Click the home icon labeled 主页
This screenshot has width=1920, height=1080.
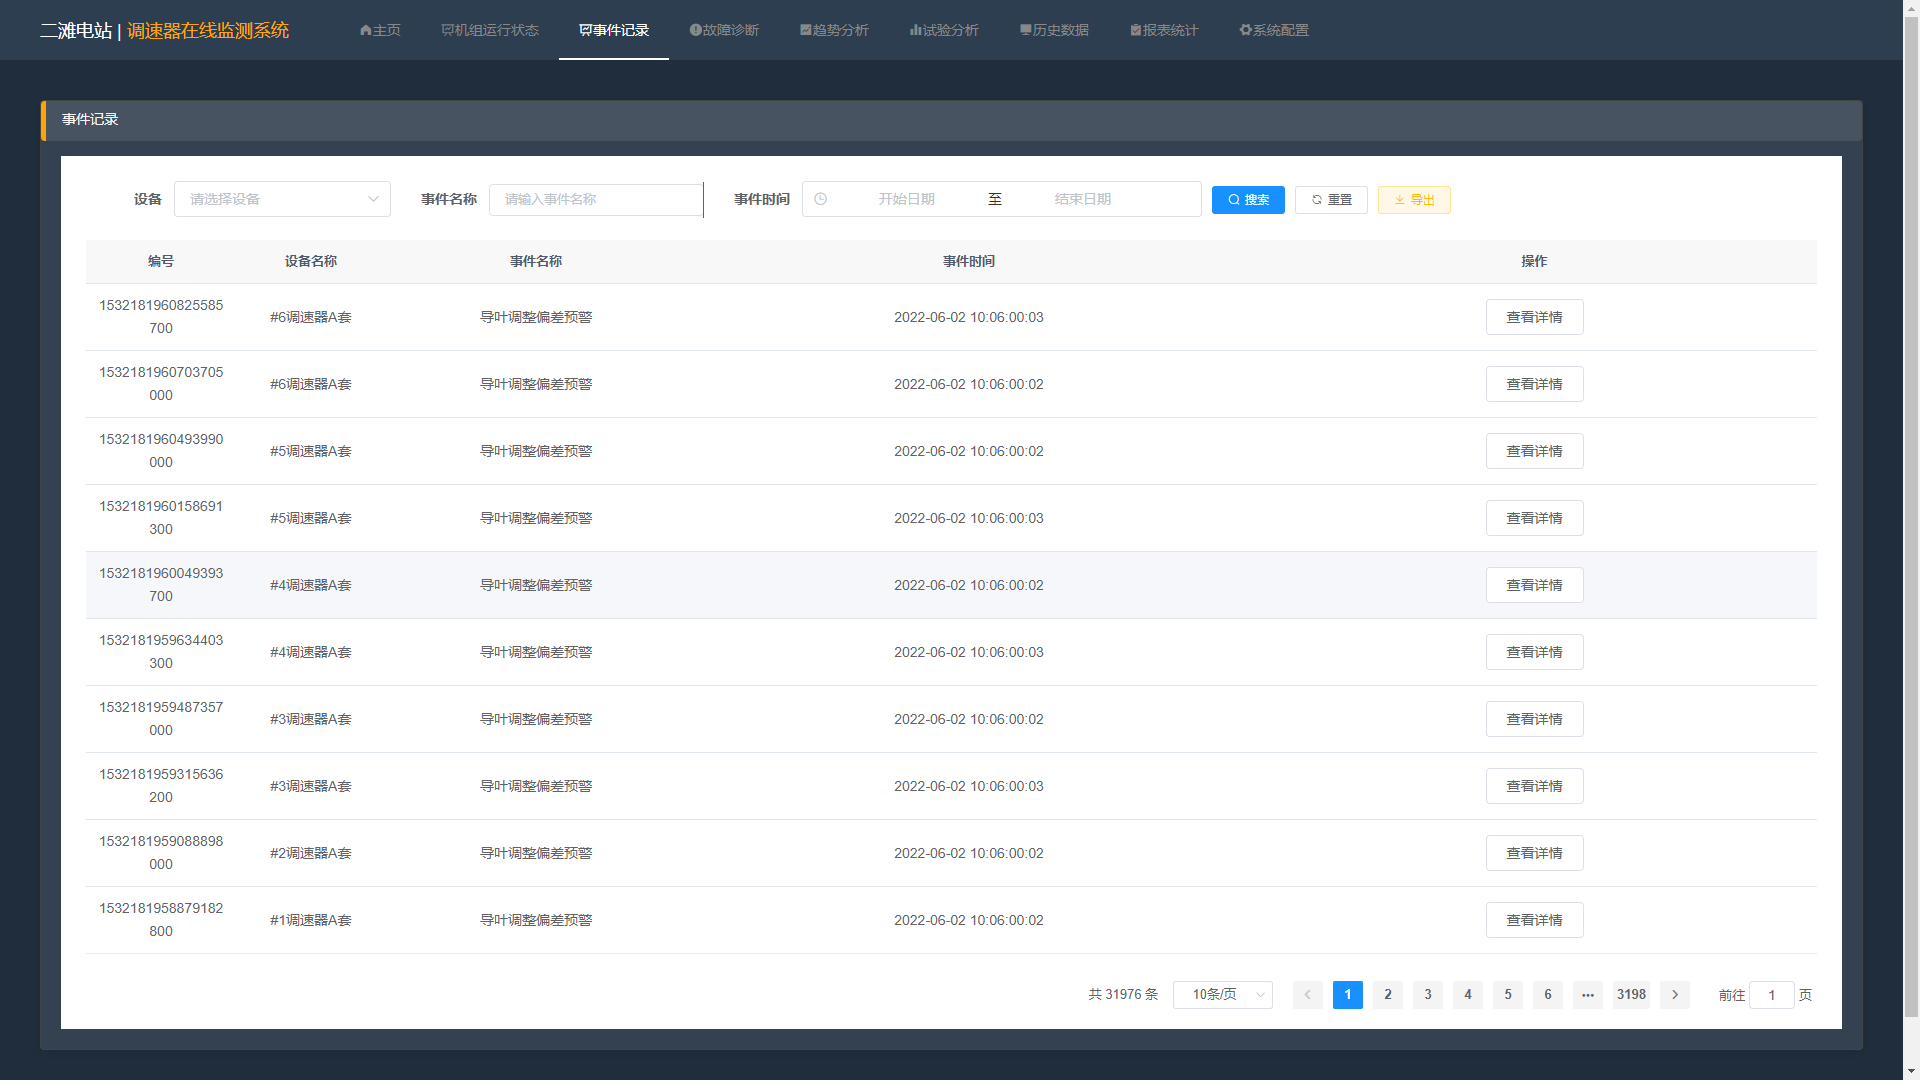(366, 30)
